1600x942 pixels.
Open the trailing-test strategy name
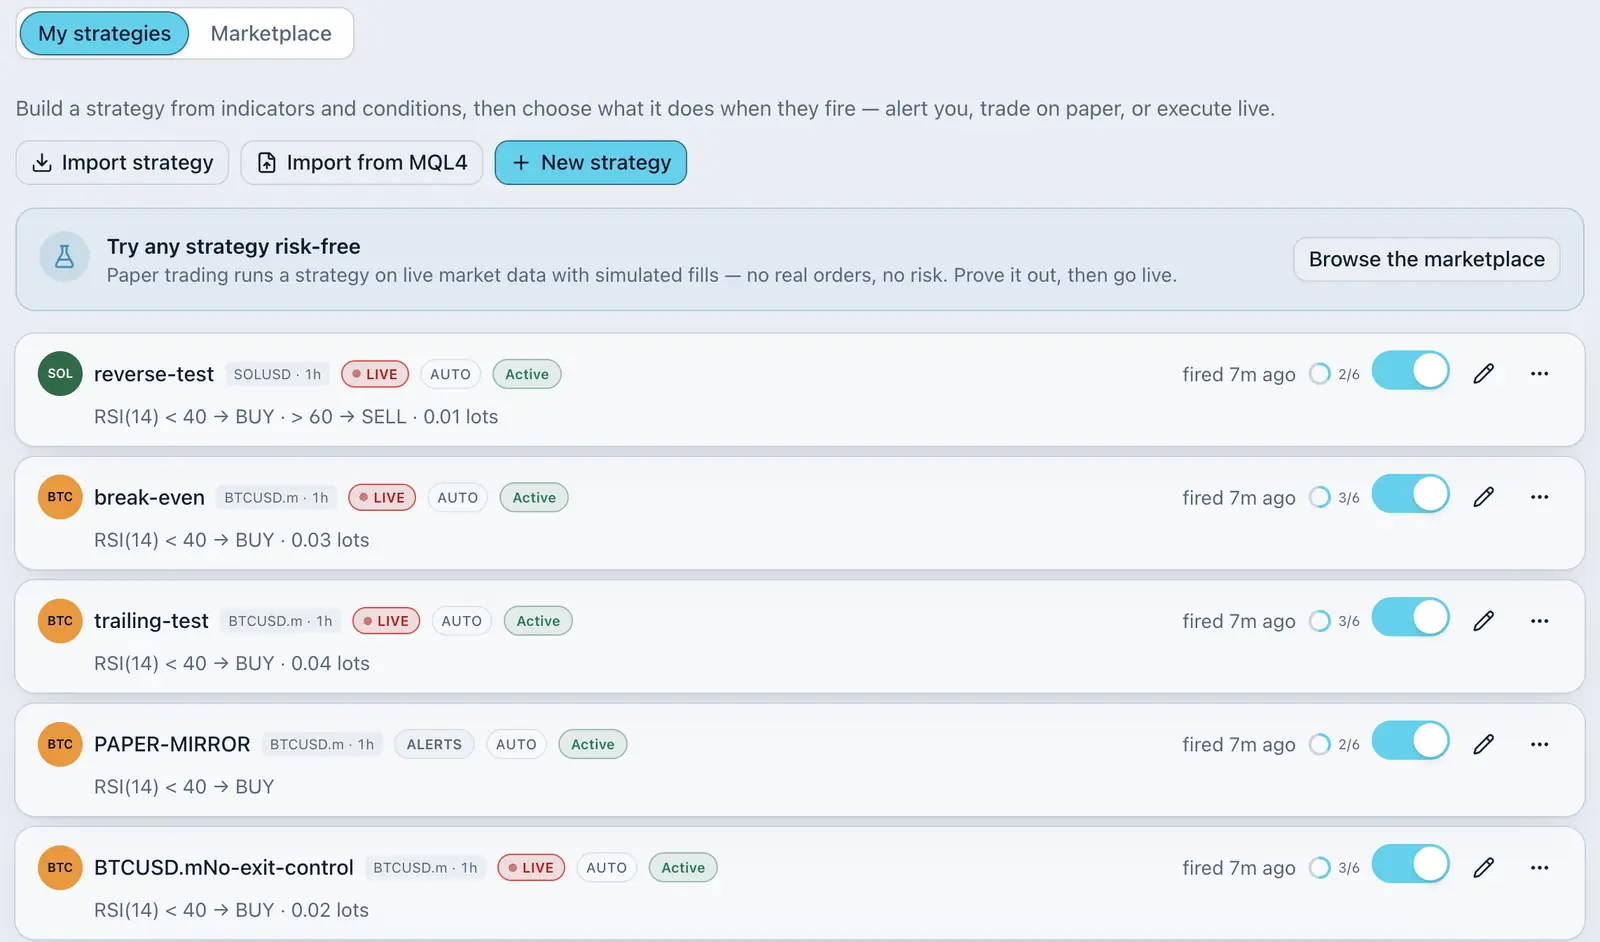[151, 621]
